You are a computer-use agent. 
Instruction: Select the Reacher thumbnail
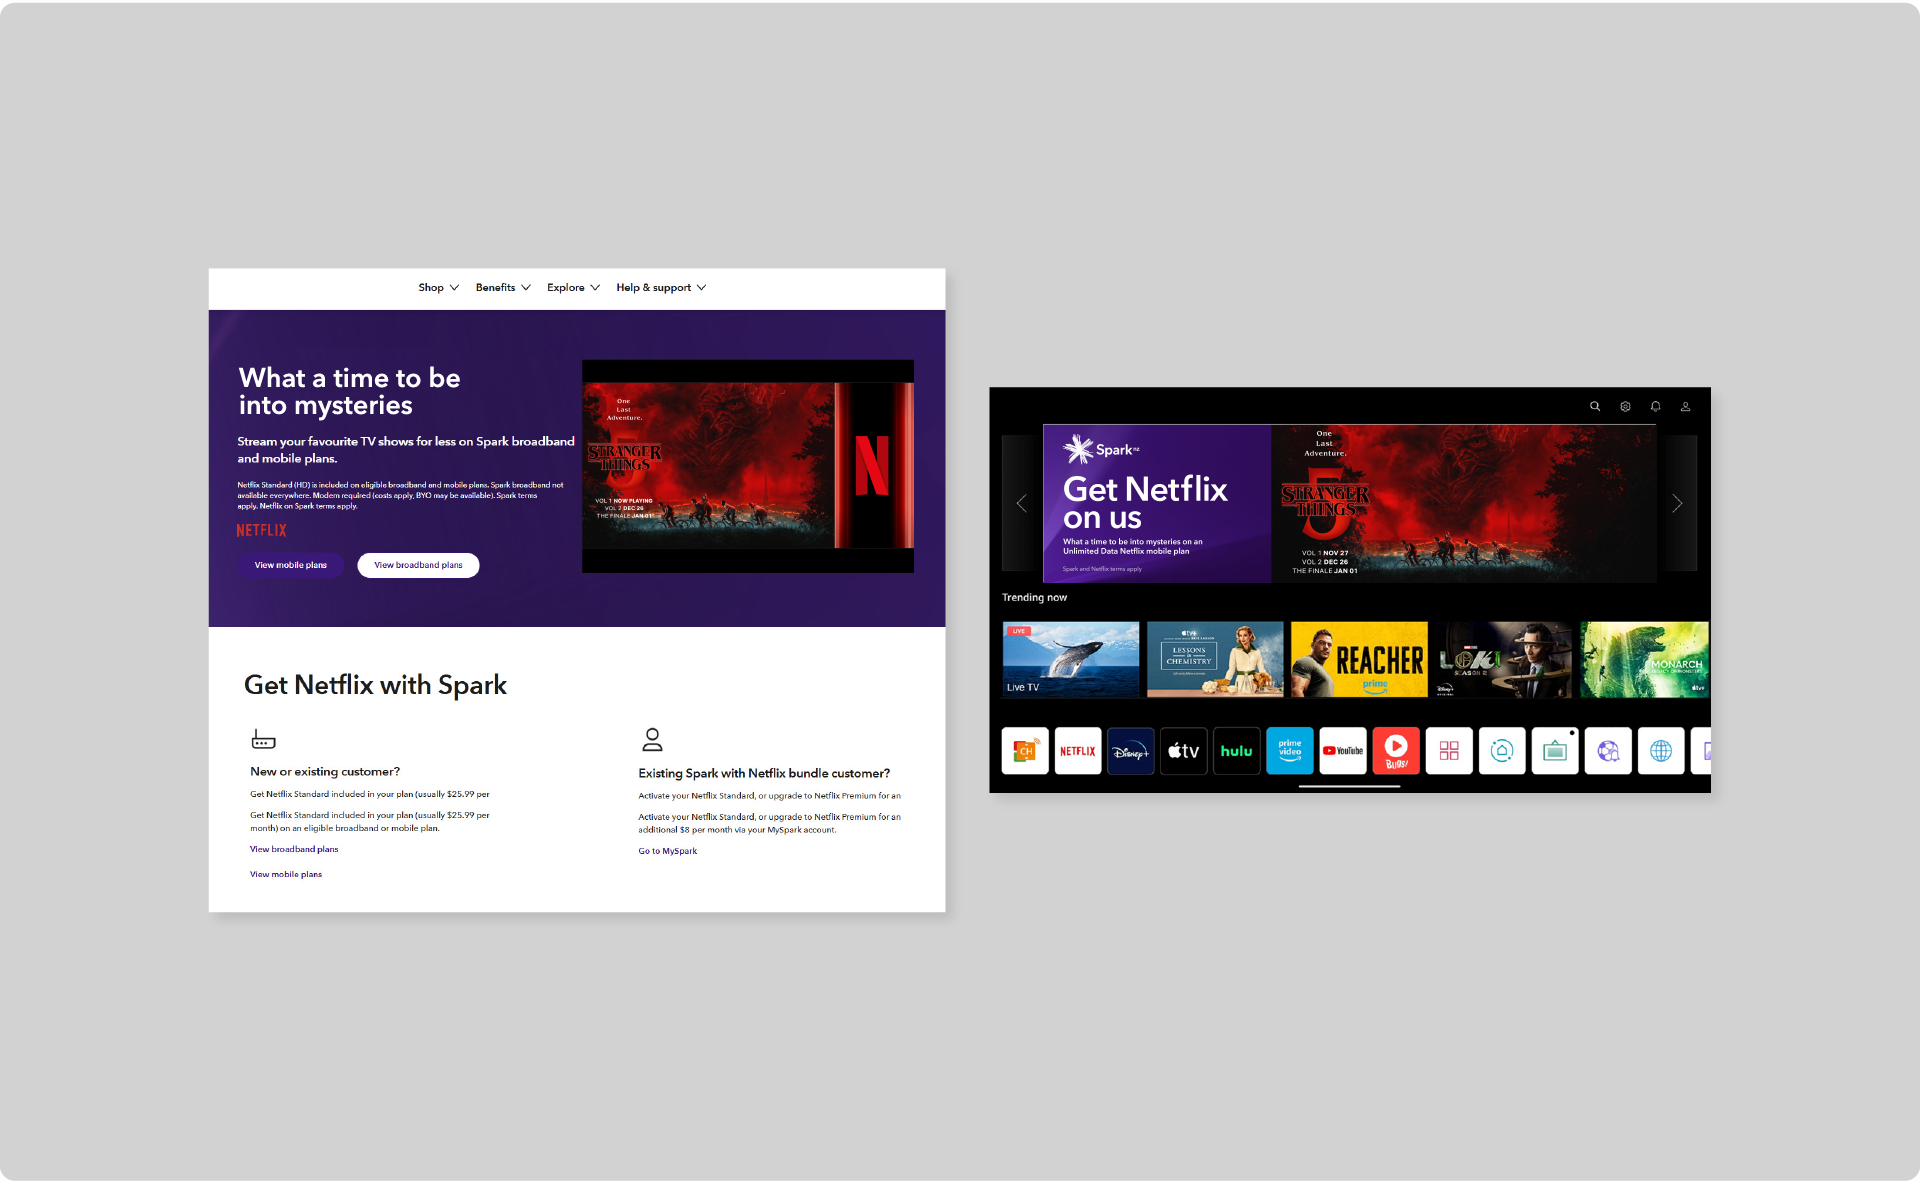1359,659
